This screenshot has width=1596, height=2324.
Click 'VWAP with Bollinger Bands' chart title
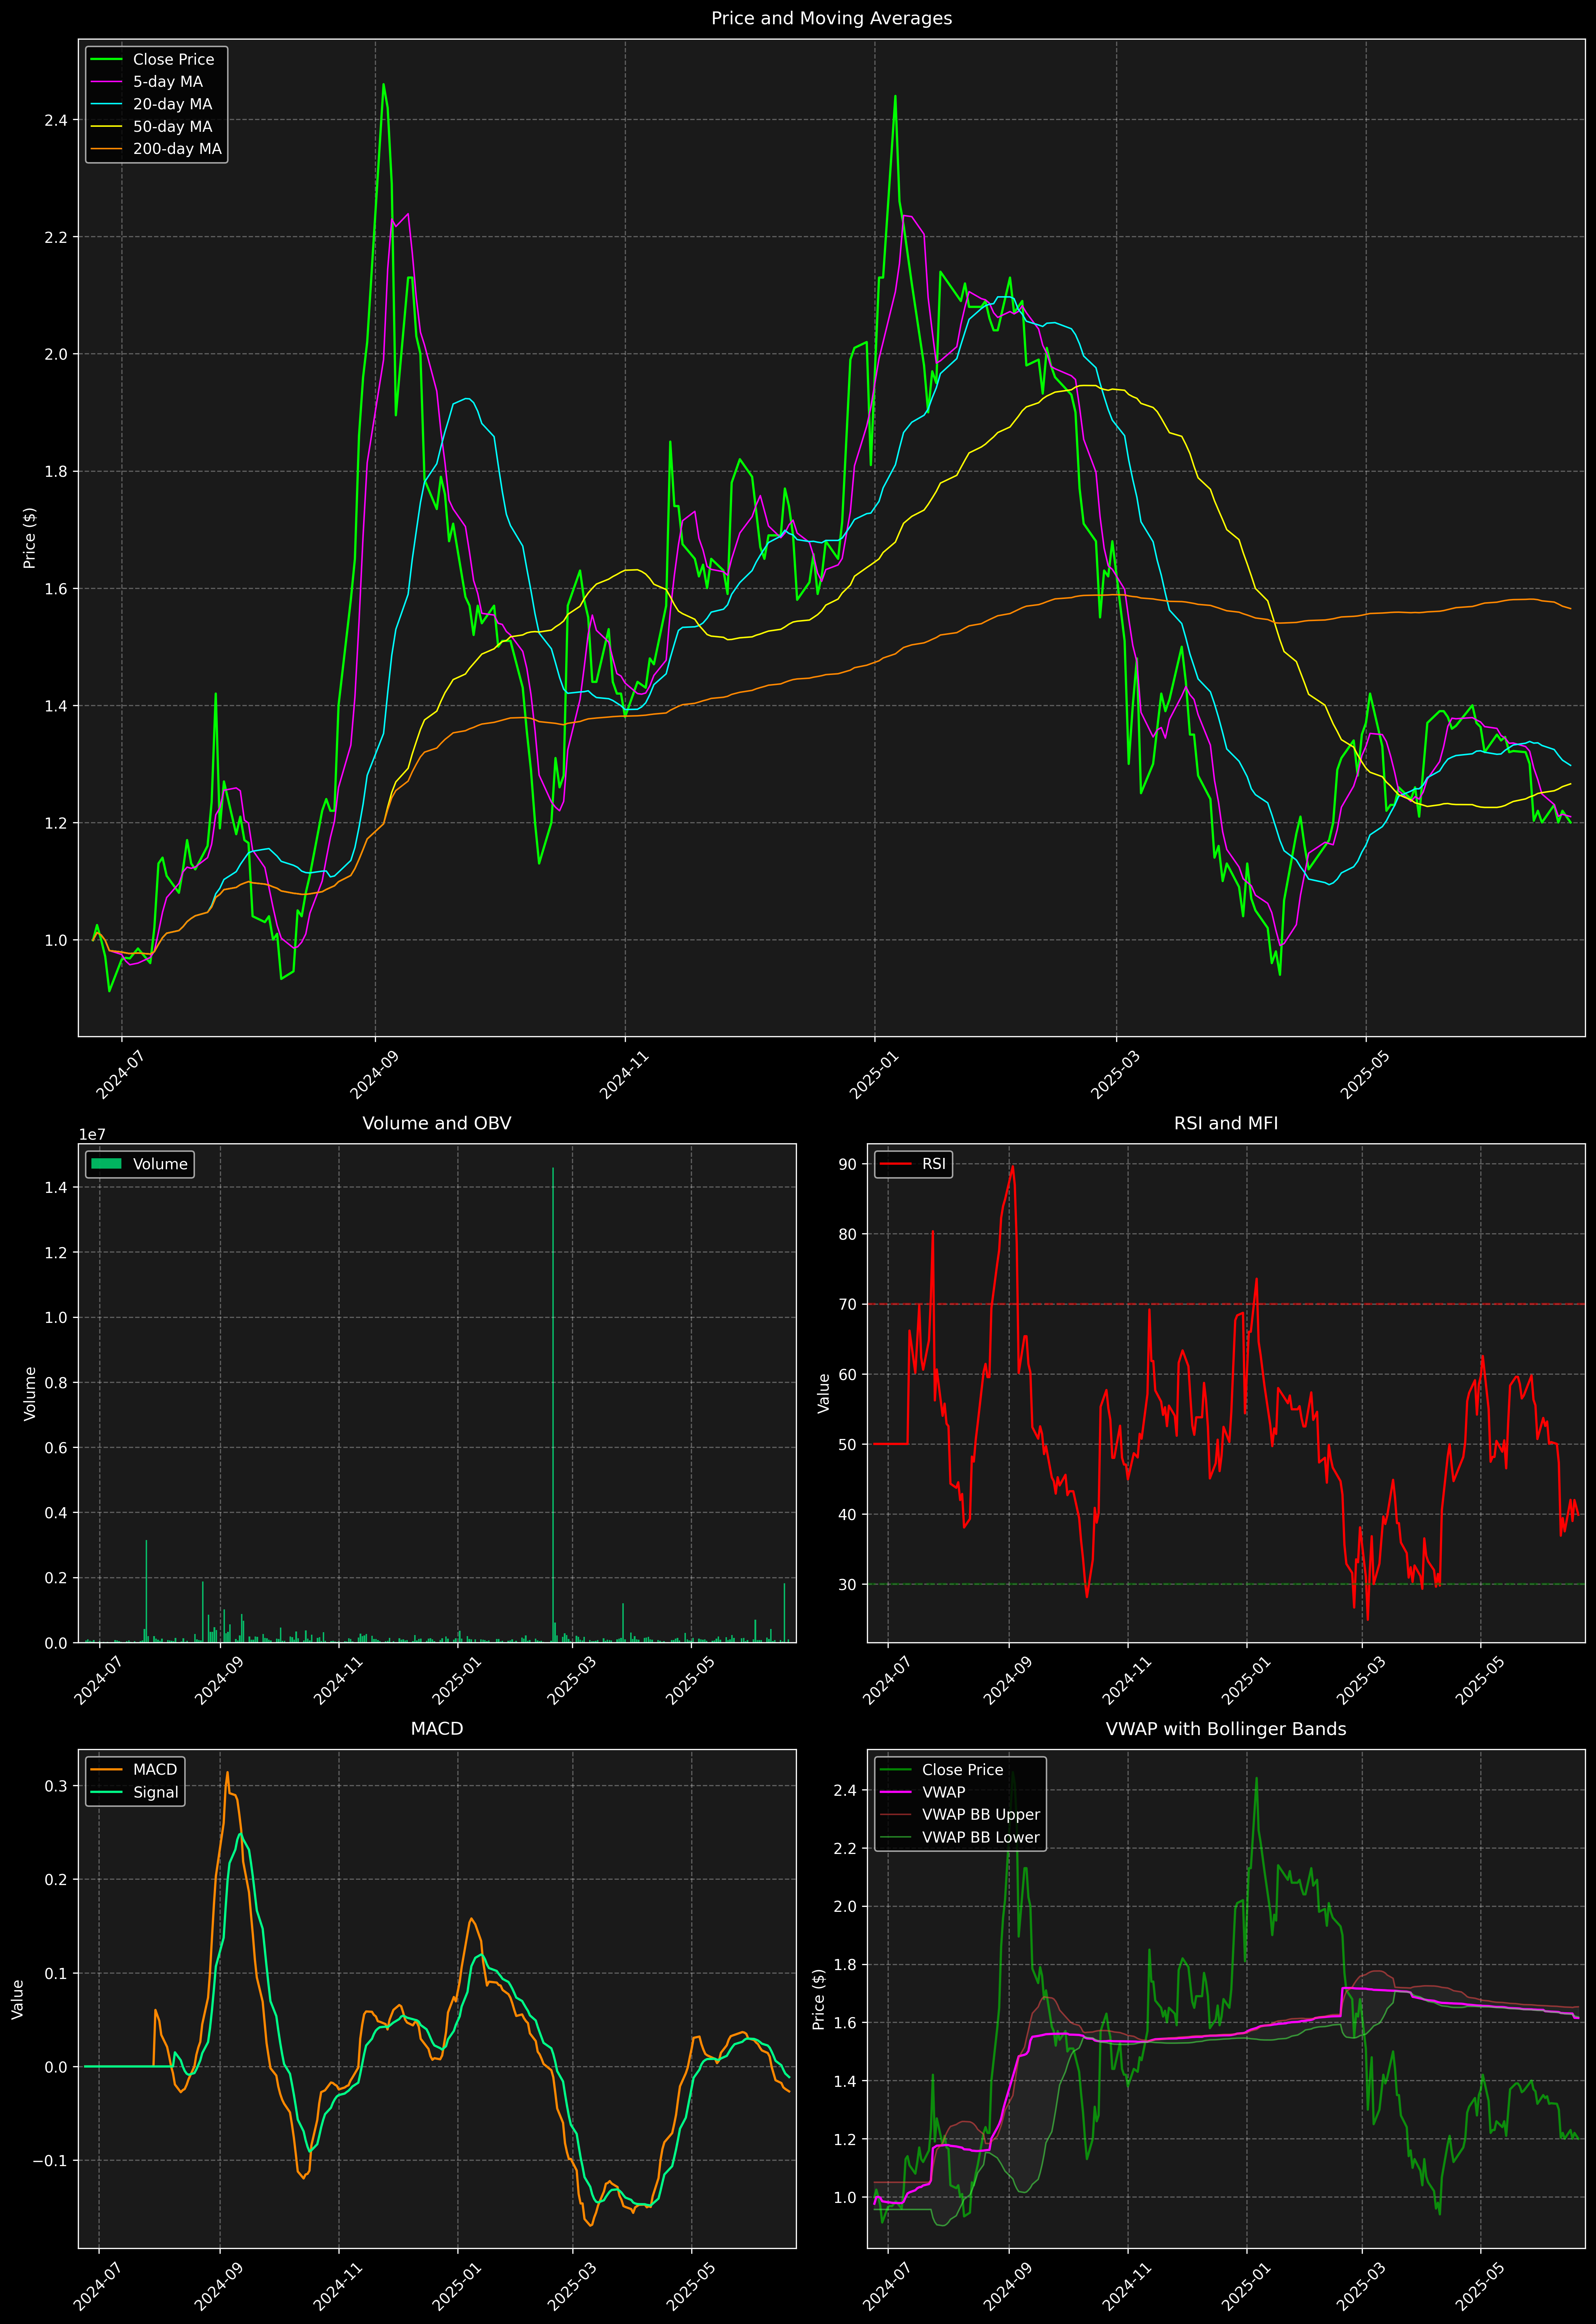(x=1226, y=1729)
